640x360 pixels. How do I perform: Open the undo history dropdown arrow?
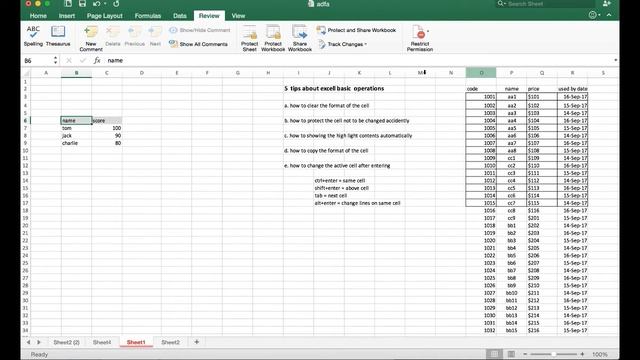(105, 4)
